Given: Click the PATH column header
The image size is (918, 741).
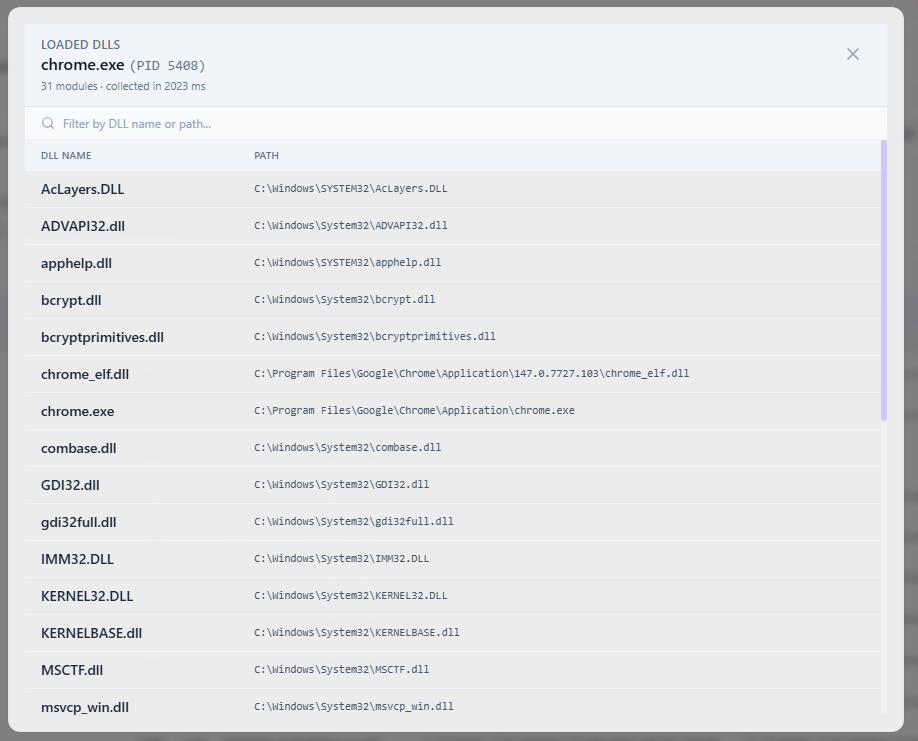Looking at the screenshot, I should (266, 156).
